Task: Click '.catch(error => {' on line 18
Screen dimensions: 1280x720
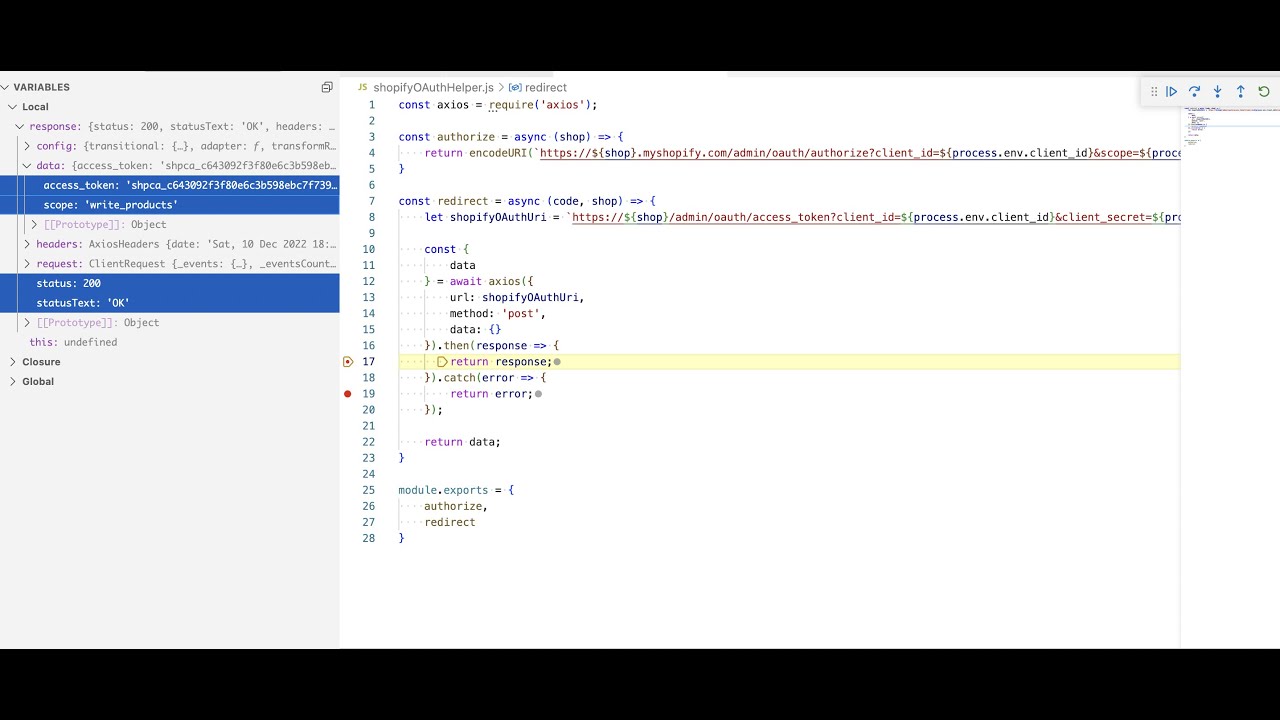Action: (492, 378)
